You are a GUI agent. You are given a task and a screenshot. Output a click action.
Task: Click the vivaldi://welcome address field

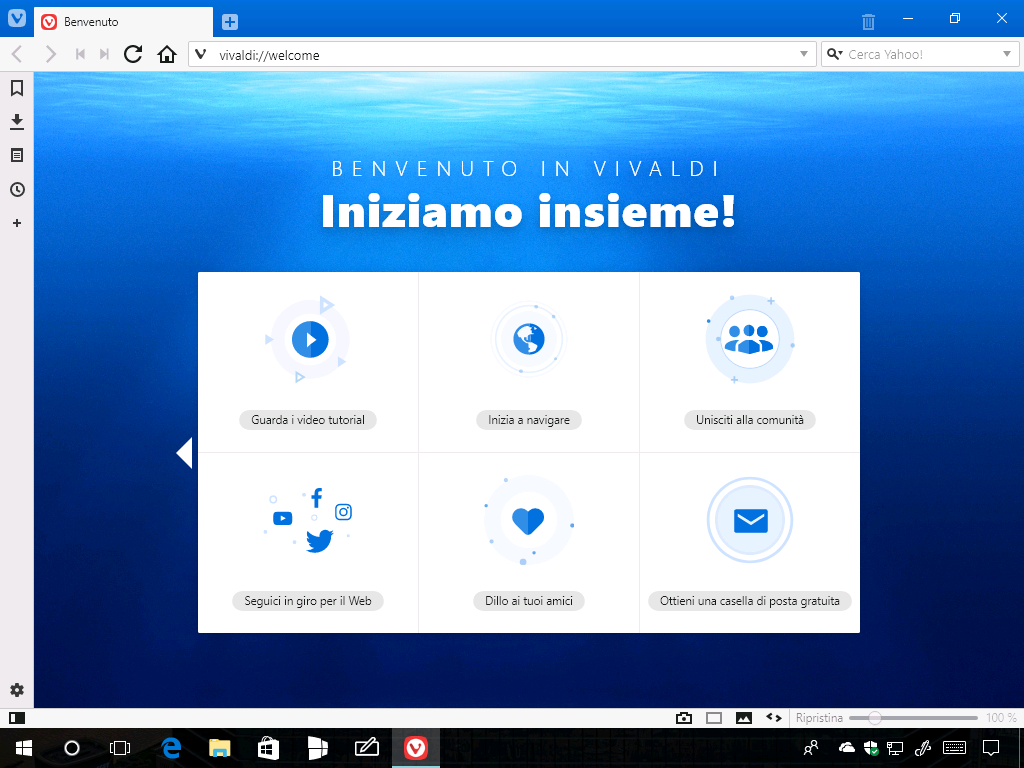[x=503, y=55]
